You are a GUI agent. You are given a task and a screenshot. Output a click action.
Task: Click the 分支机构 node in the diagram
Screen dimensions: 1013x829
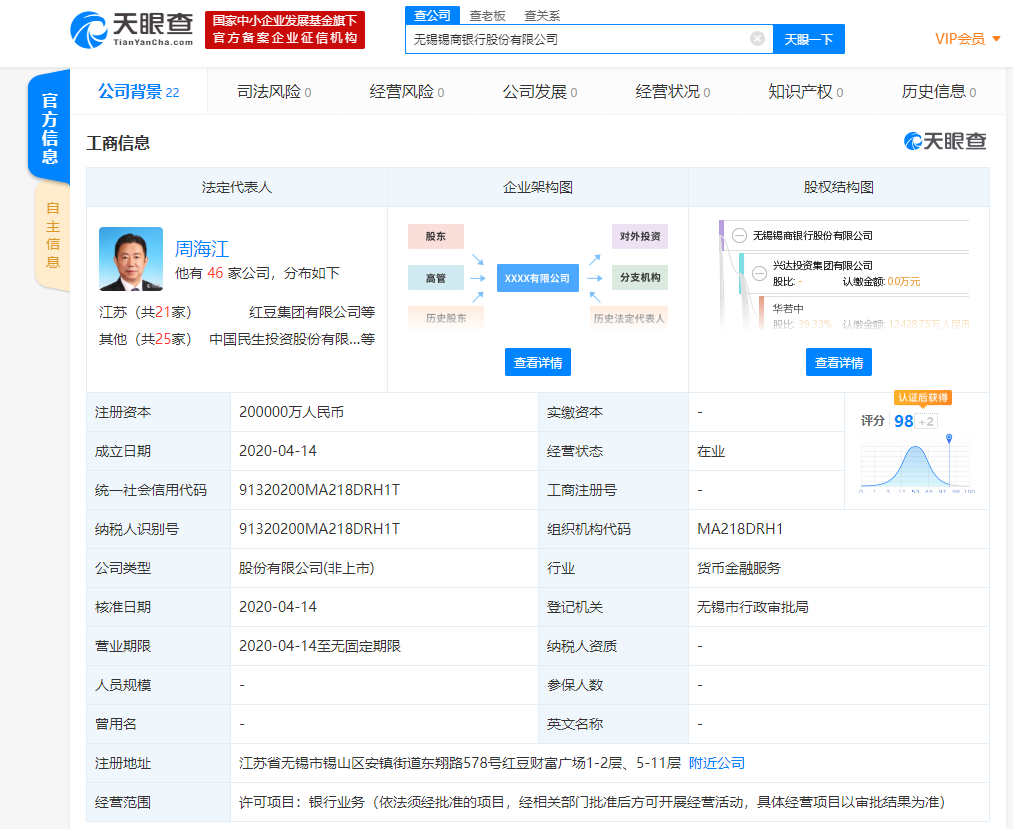639,277
